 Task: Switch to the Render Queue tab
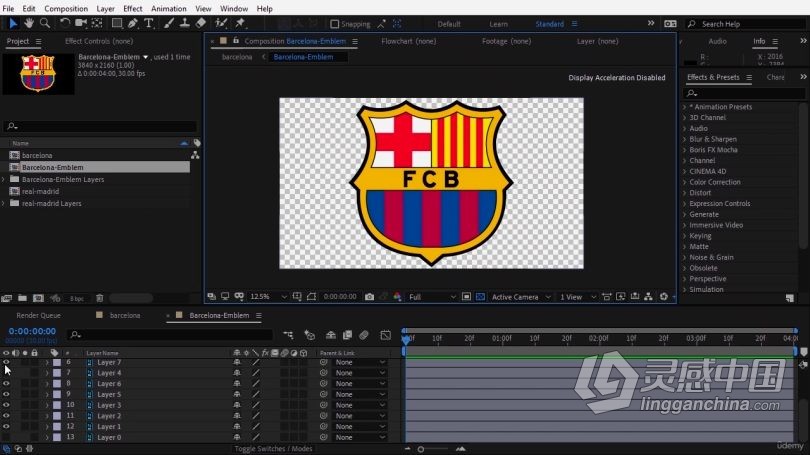(x=38, y=316)
